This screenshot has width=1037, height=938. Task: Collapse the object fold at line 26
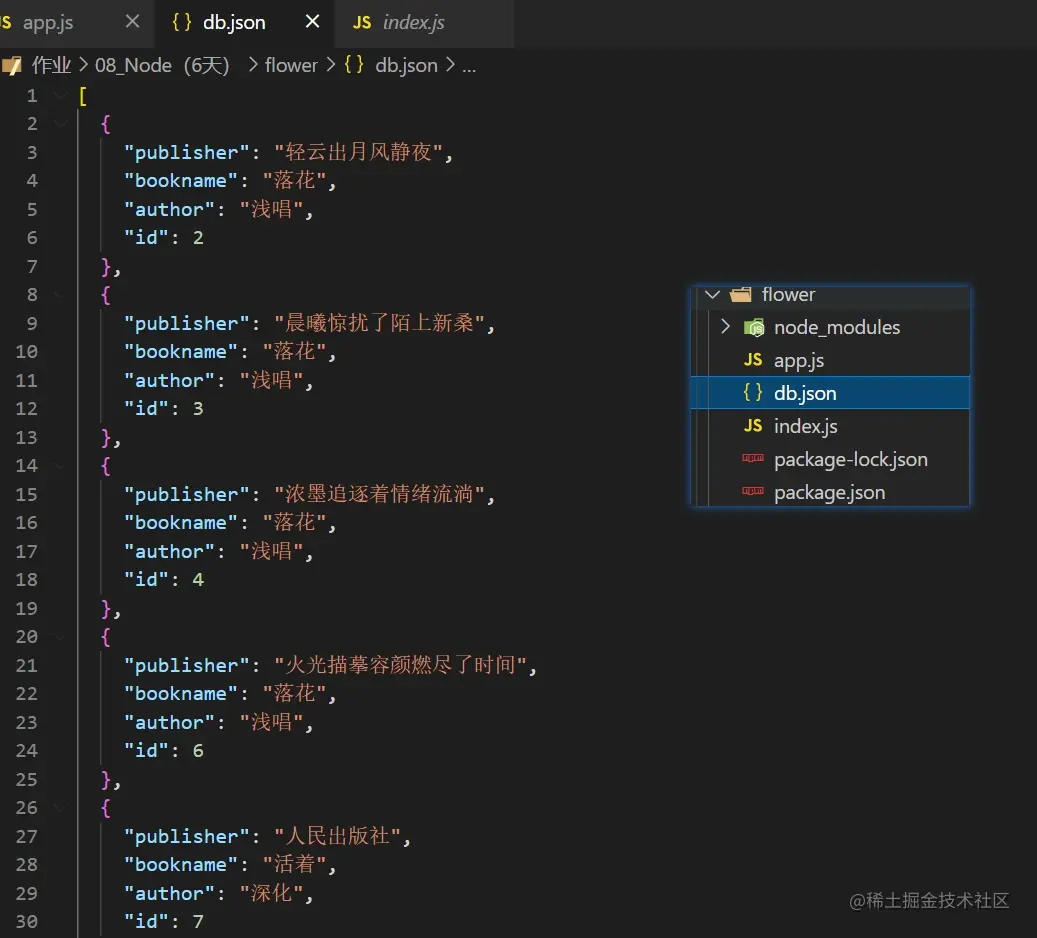(60, 808)
